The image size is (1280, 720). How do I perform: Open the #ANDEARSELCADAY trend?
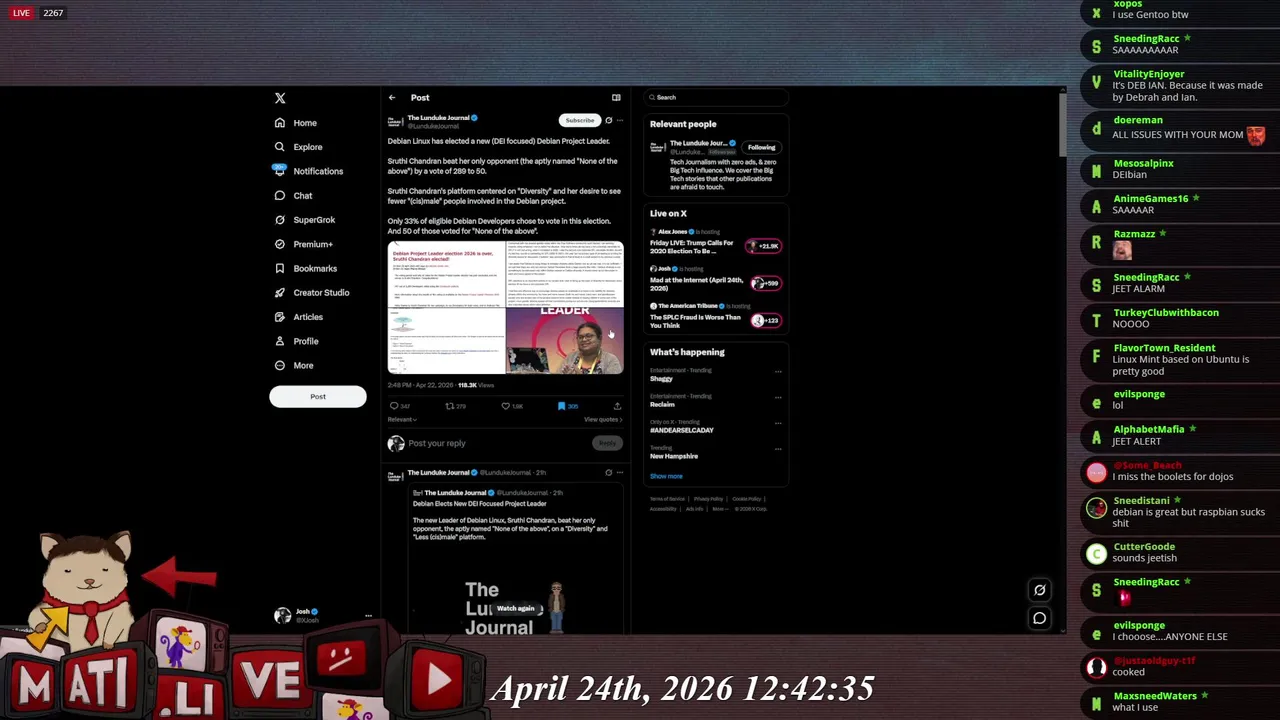click(x=682, y=430)
